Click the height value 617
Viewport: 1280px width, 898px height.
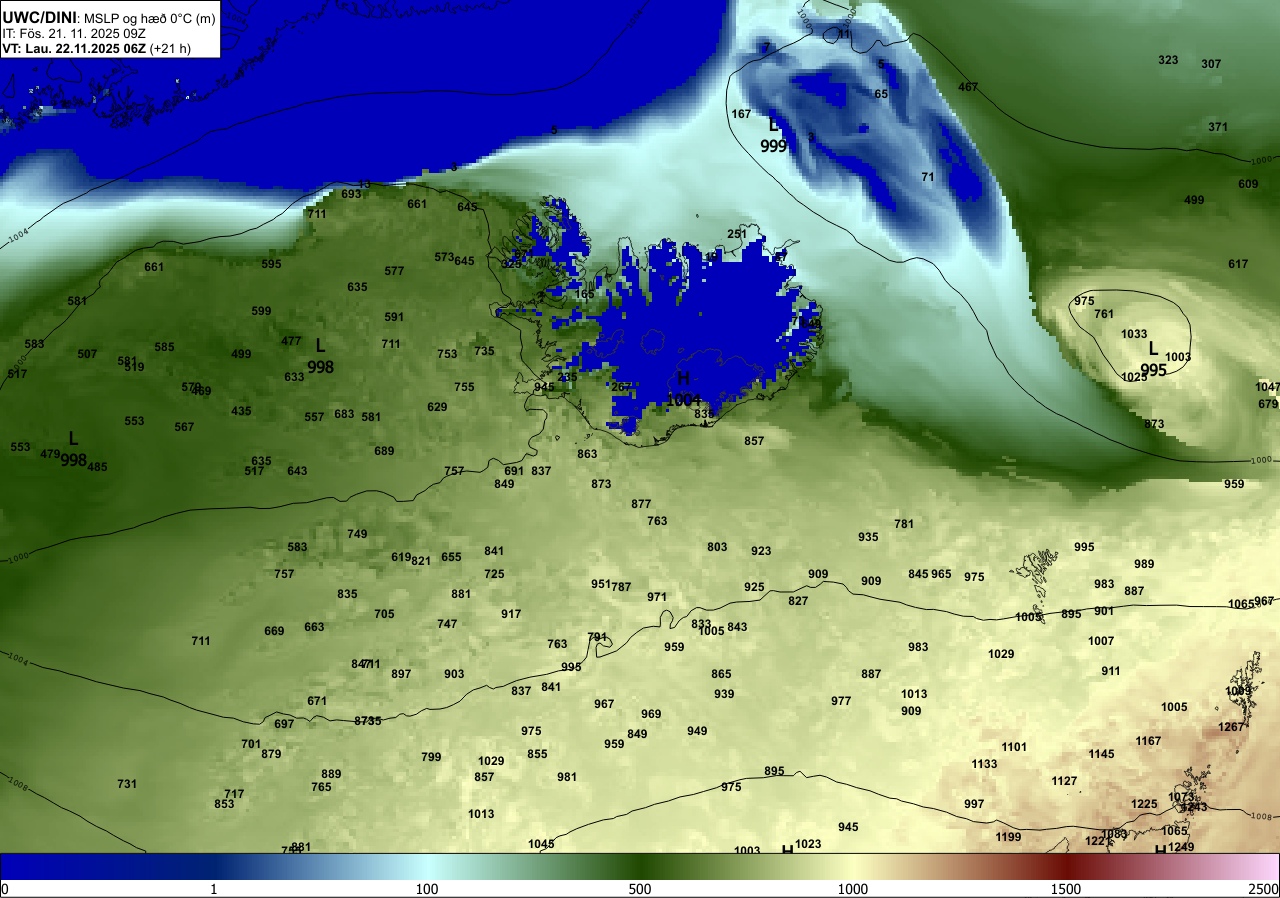click(x=1238, y=264)
